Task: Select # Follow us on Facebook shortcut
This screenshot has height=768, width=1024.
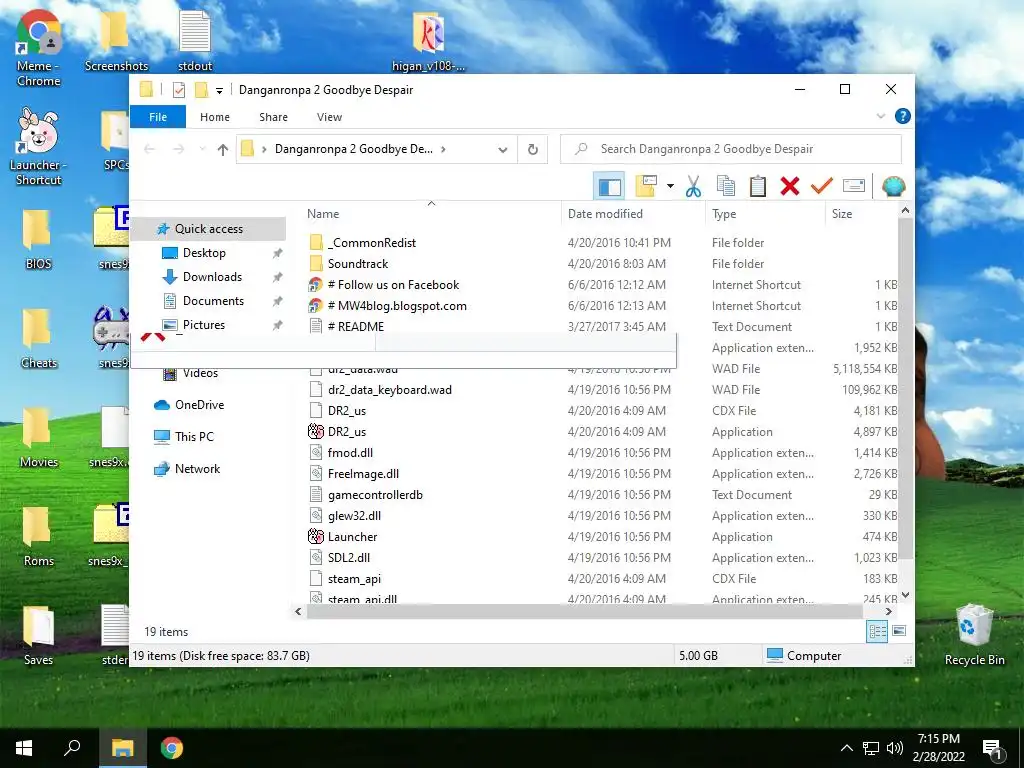Action: pos(393,285)
